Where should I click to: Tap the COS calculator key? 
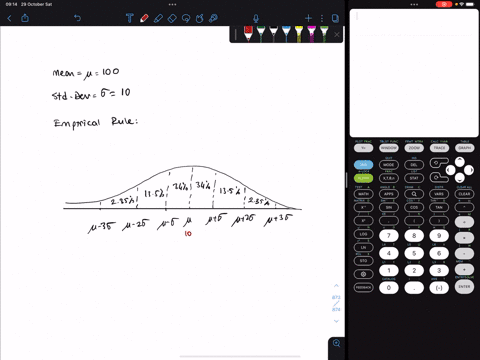click(414, 207)
